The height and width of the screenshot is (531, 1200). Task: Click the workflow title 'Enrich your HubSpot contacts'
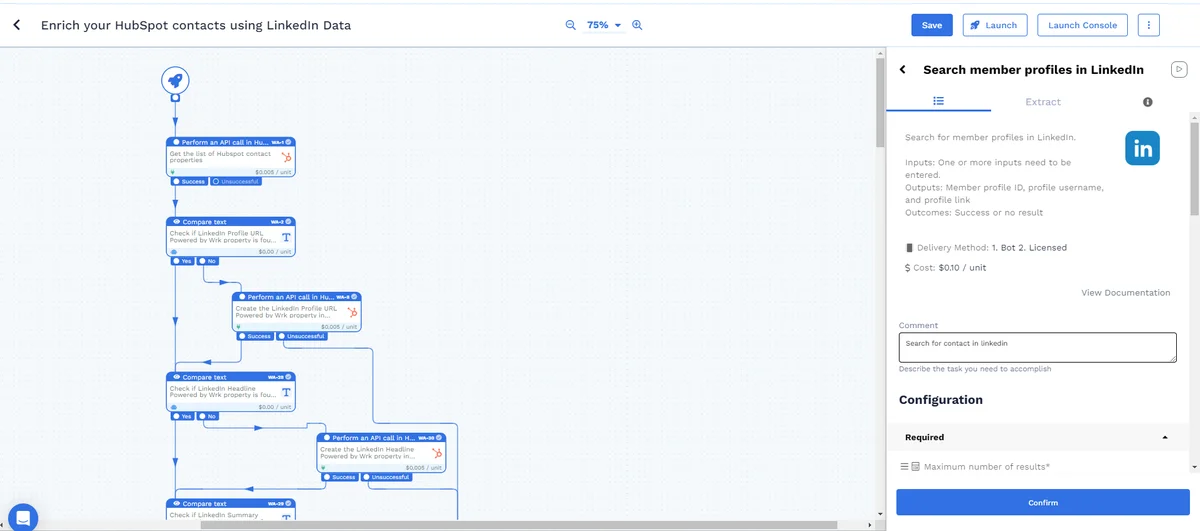click(x=196, y=25)
